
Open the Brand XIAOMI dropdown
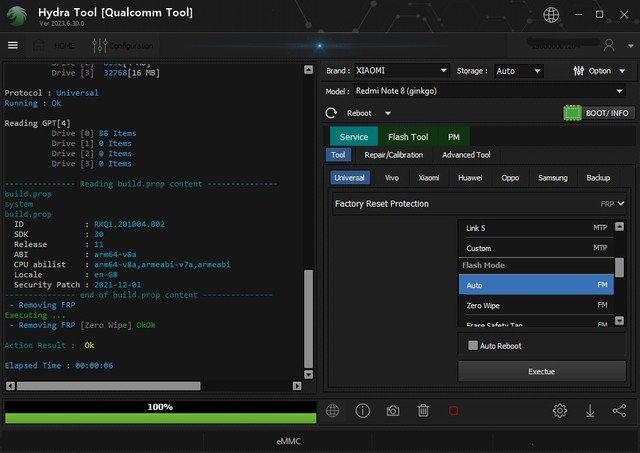coord(402,71)
